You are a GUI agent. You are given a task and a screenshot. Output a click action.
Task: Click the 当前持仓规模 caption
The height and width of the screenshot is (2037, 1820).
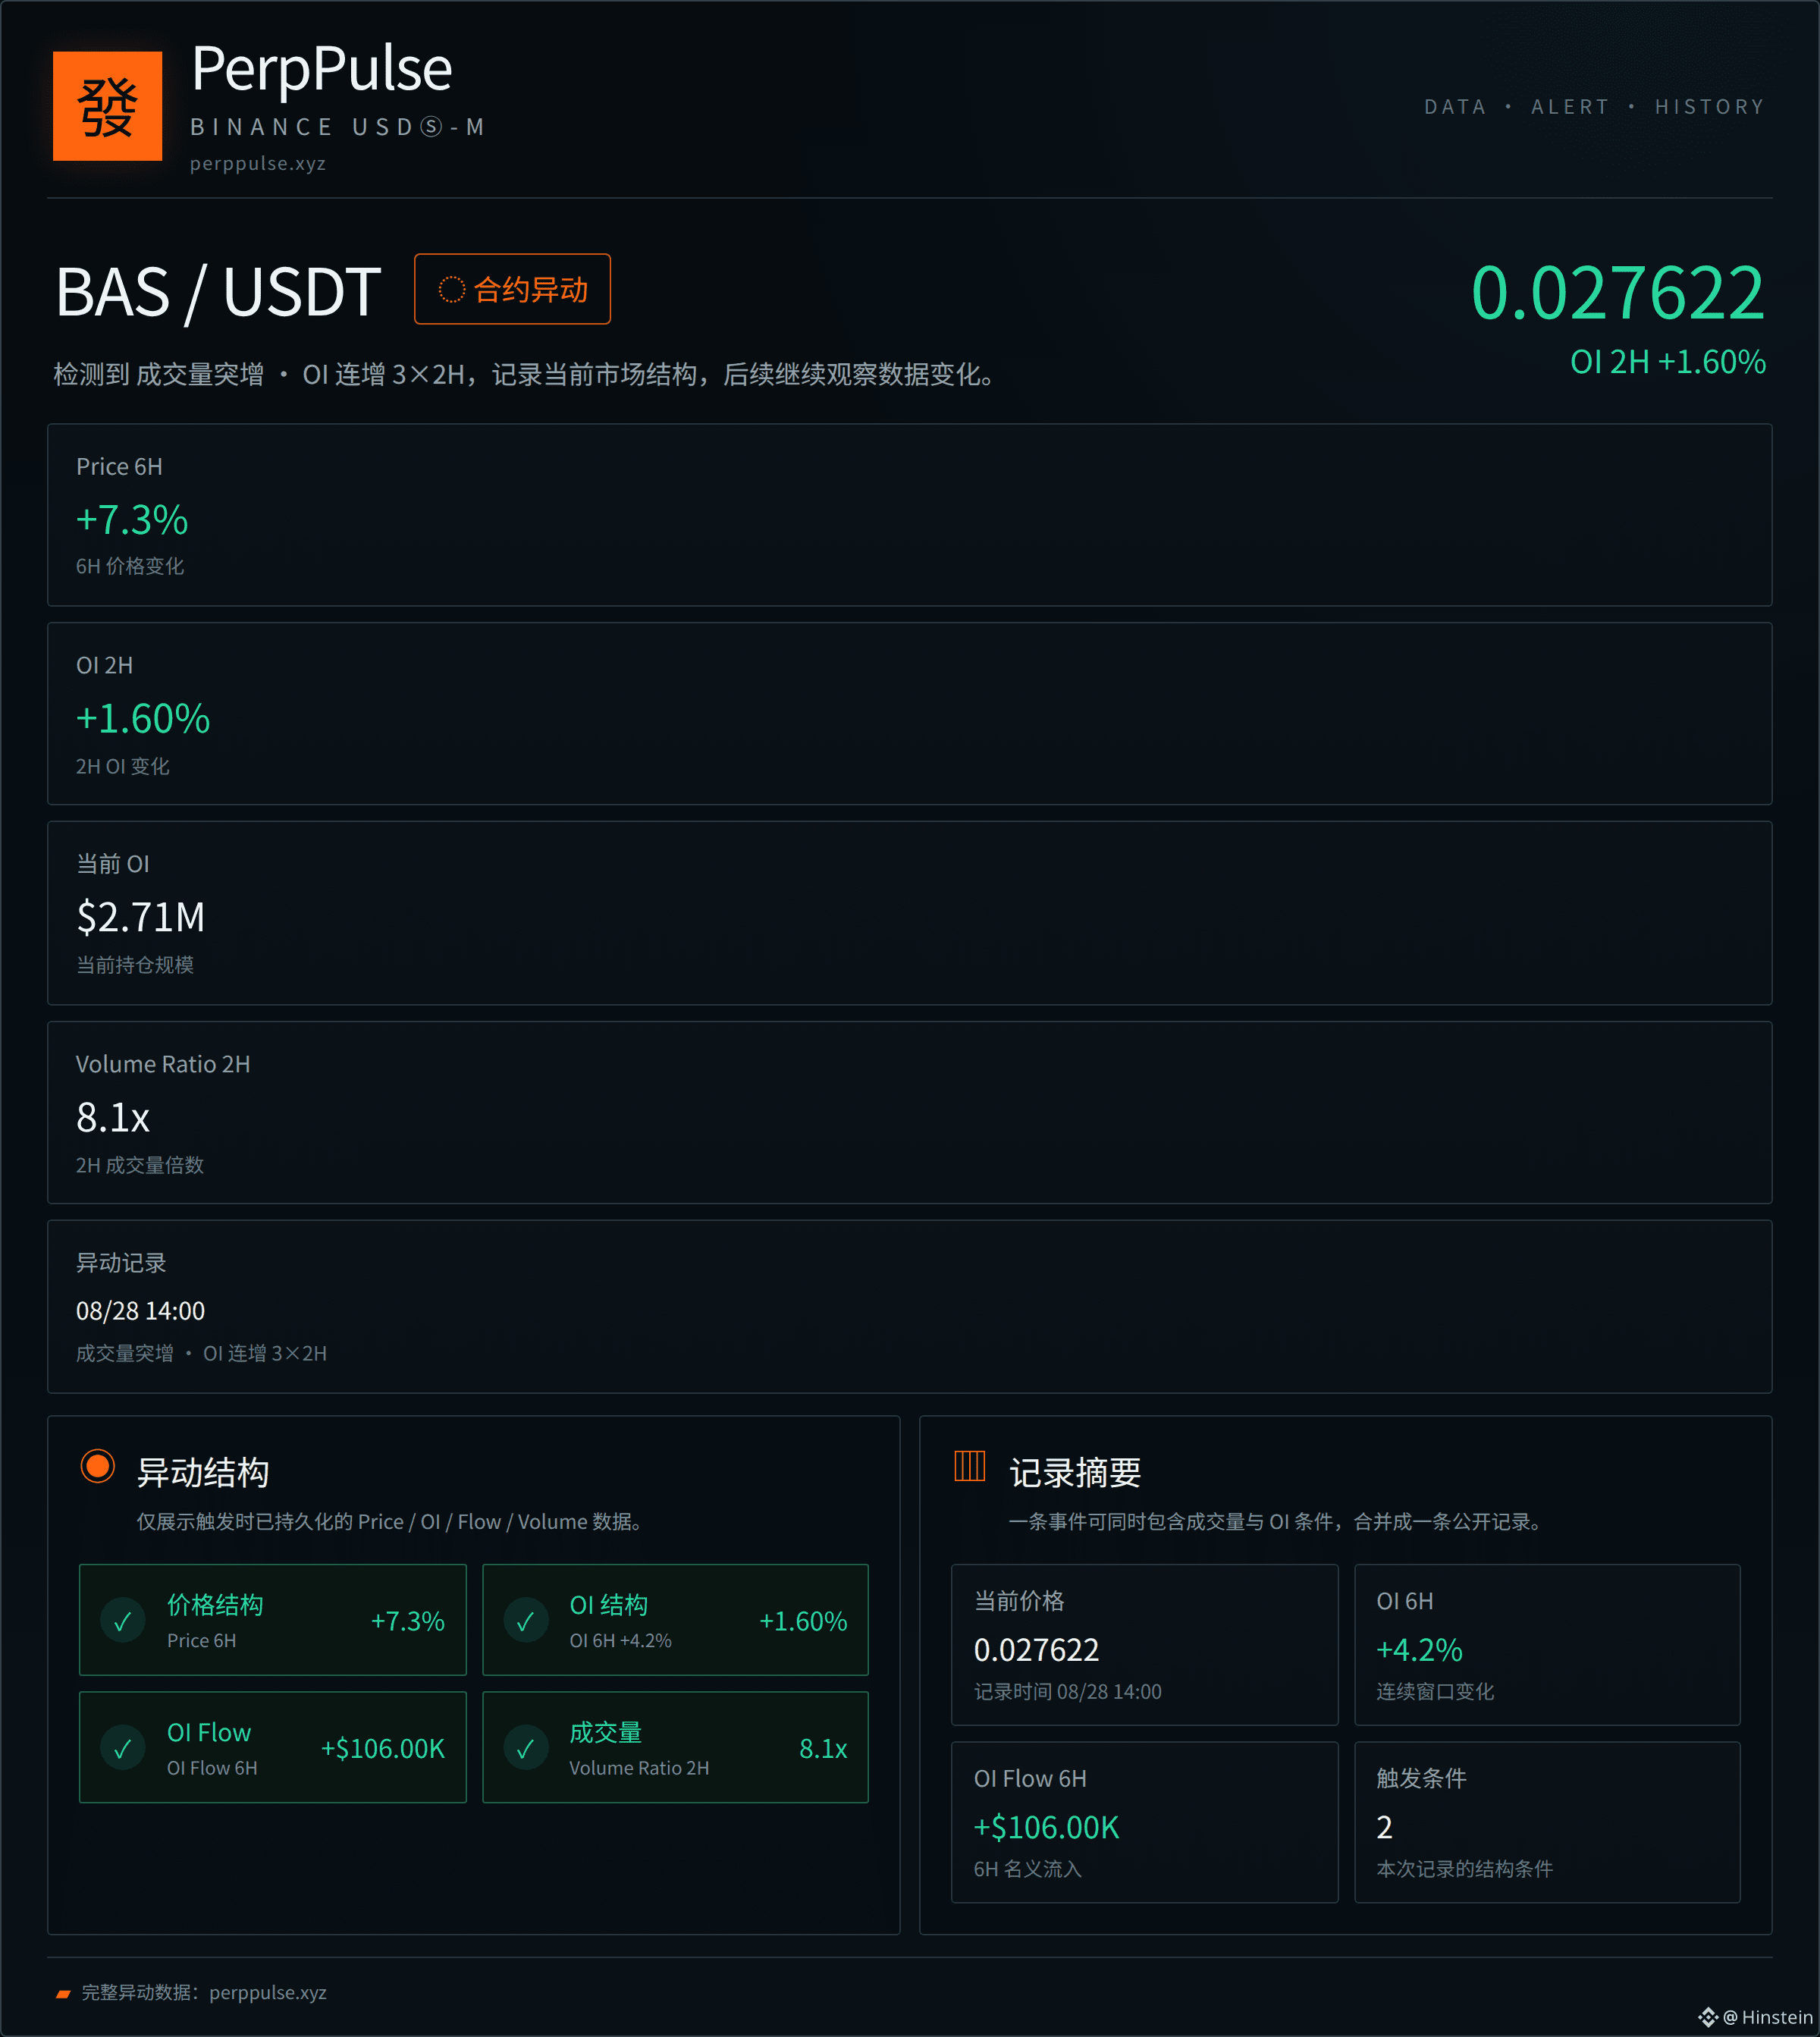(x=135, y=965)
